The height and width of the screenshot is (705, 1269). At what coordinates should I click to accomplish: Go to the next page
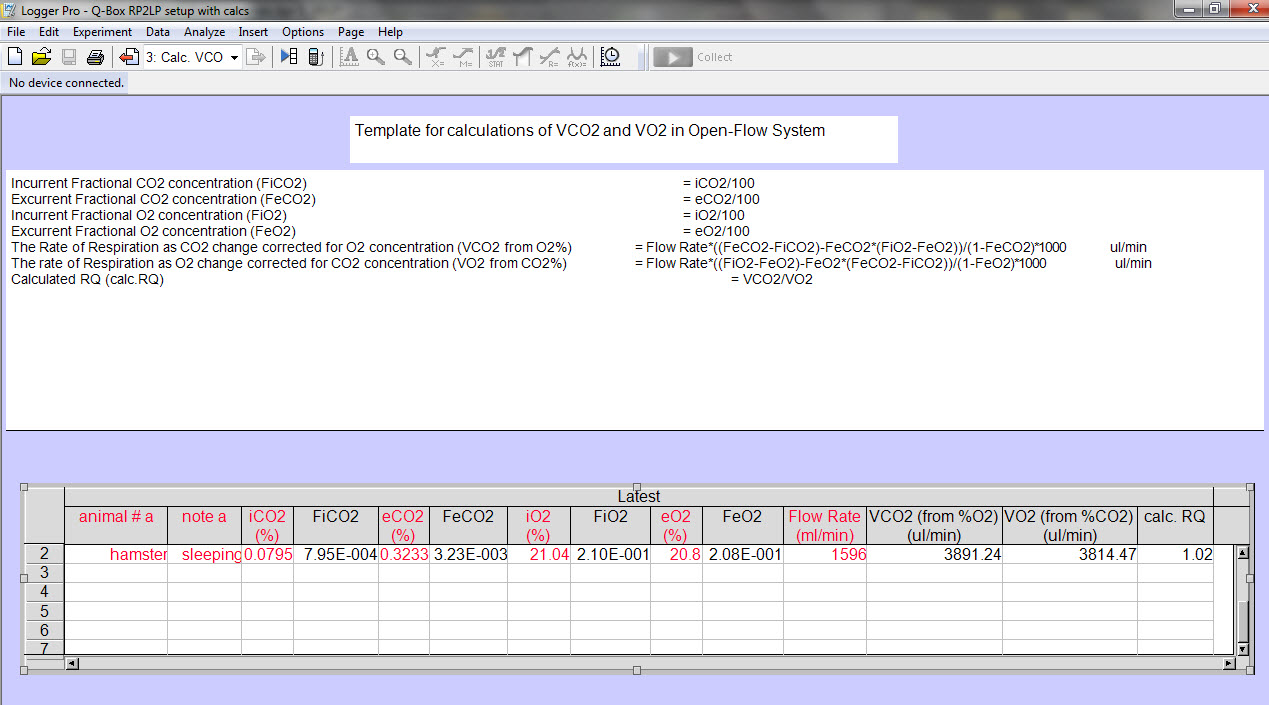tap(256, 57)
